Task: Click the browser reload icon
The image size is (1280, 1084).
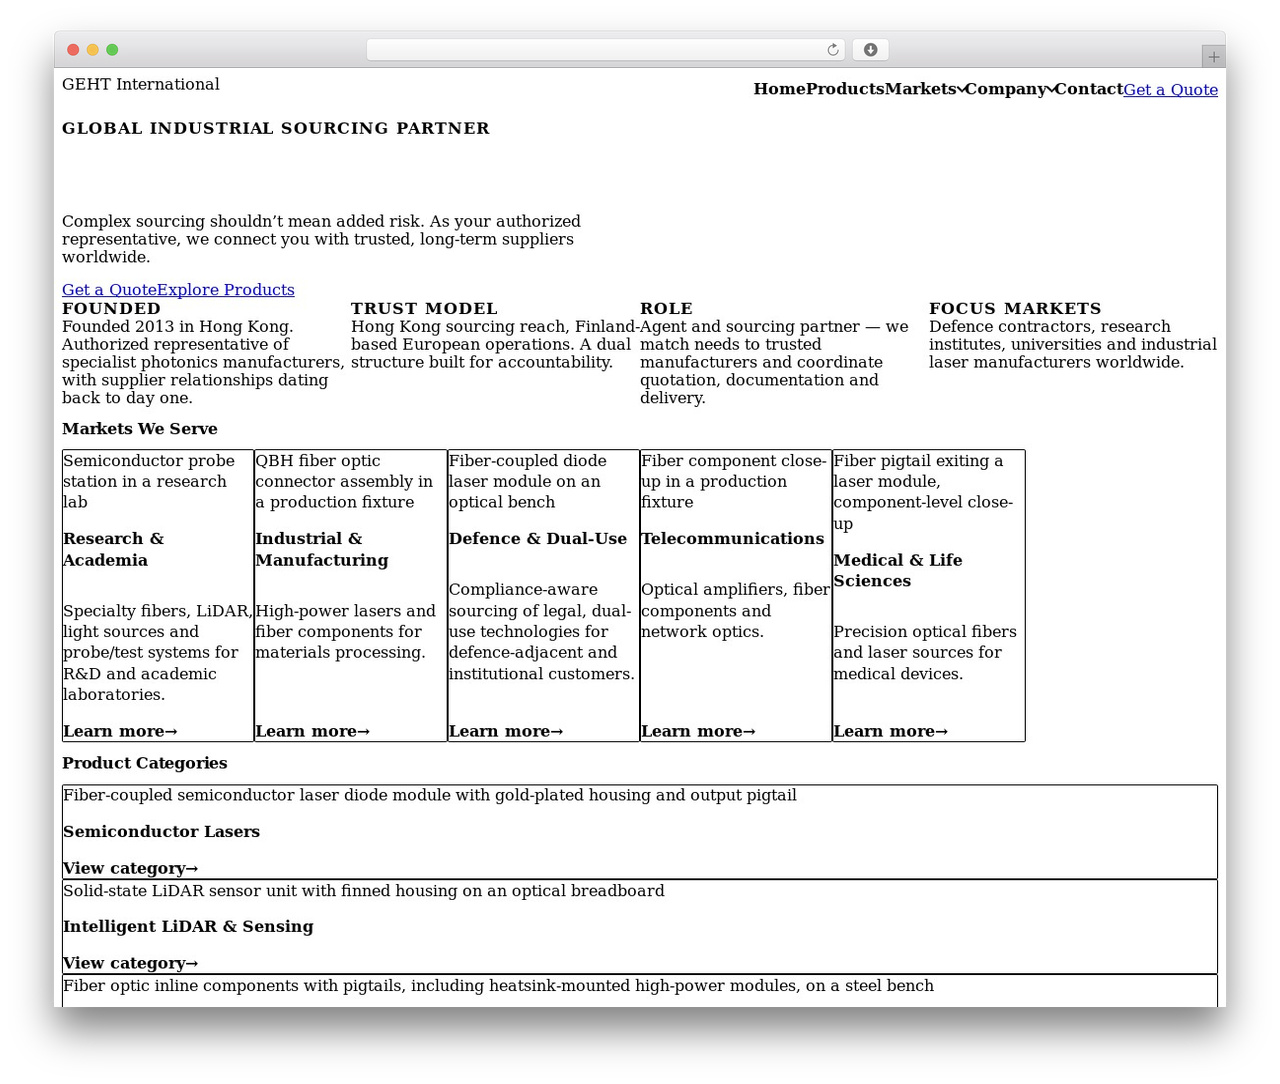Action: (x=833, y=50)
